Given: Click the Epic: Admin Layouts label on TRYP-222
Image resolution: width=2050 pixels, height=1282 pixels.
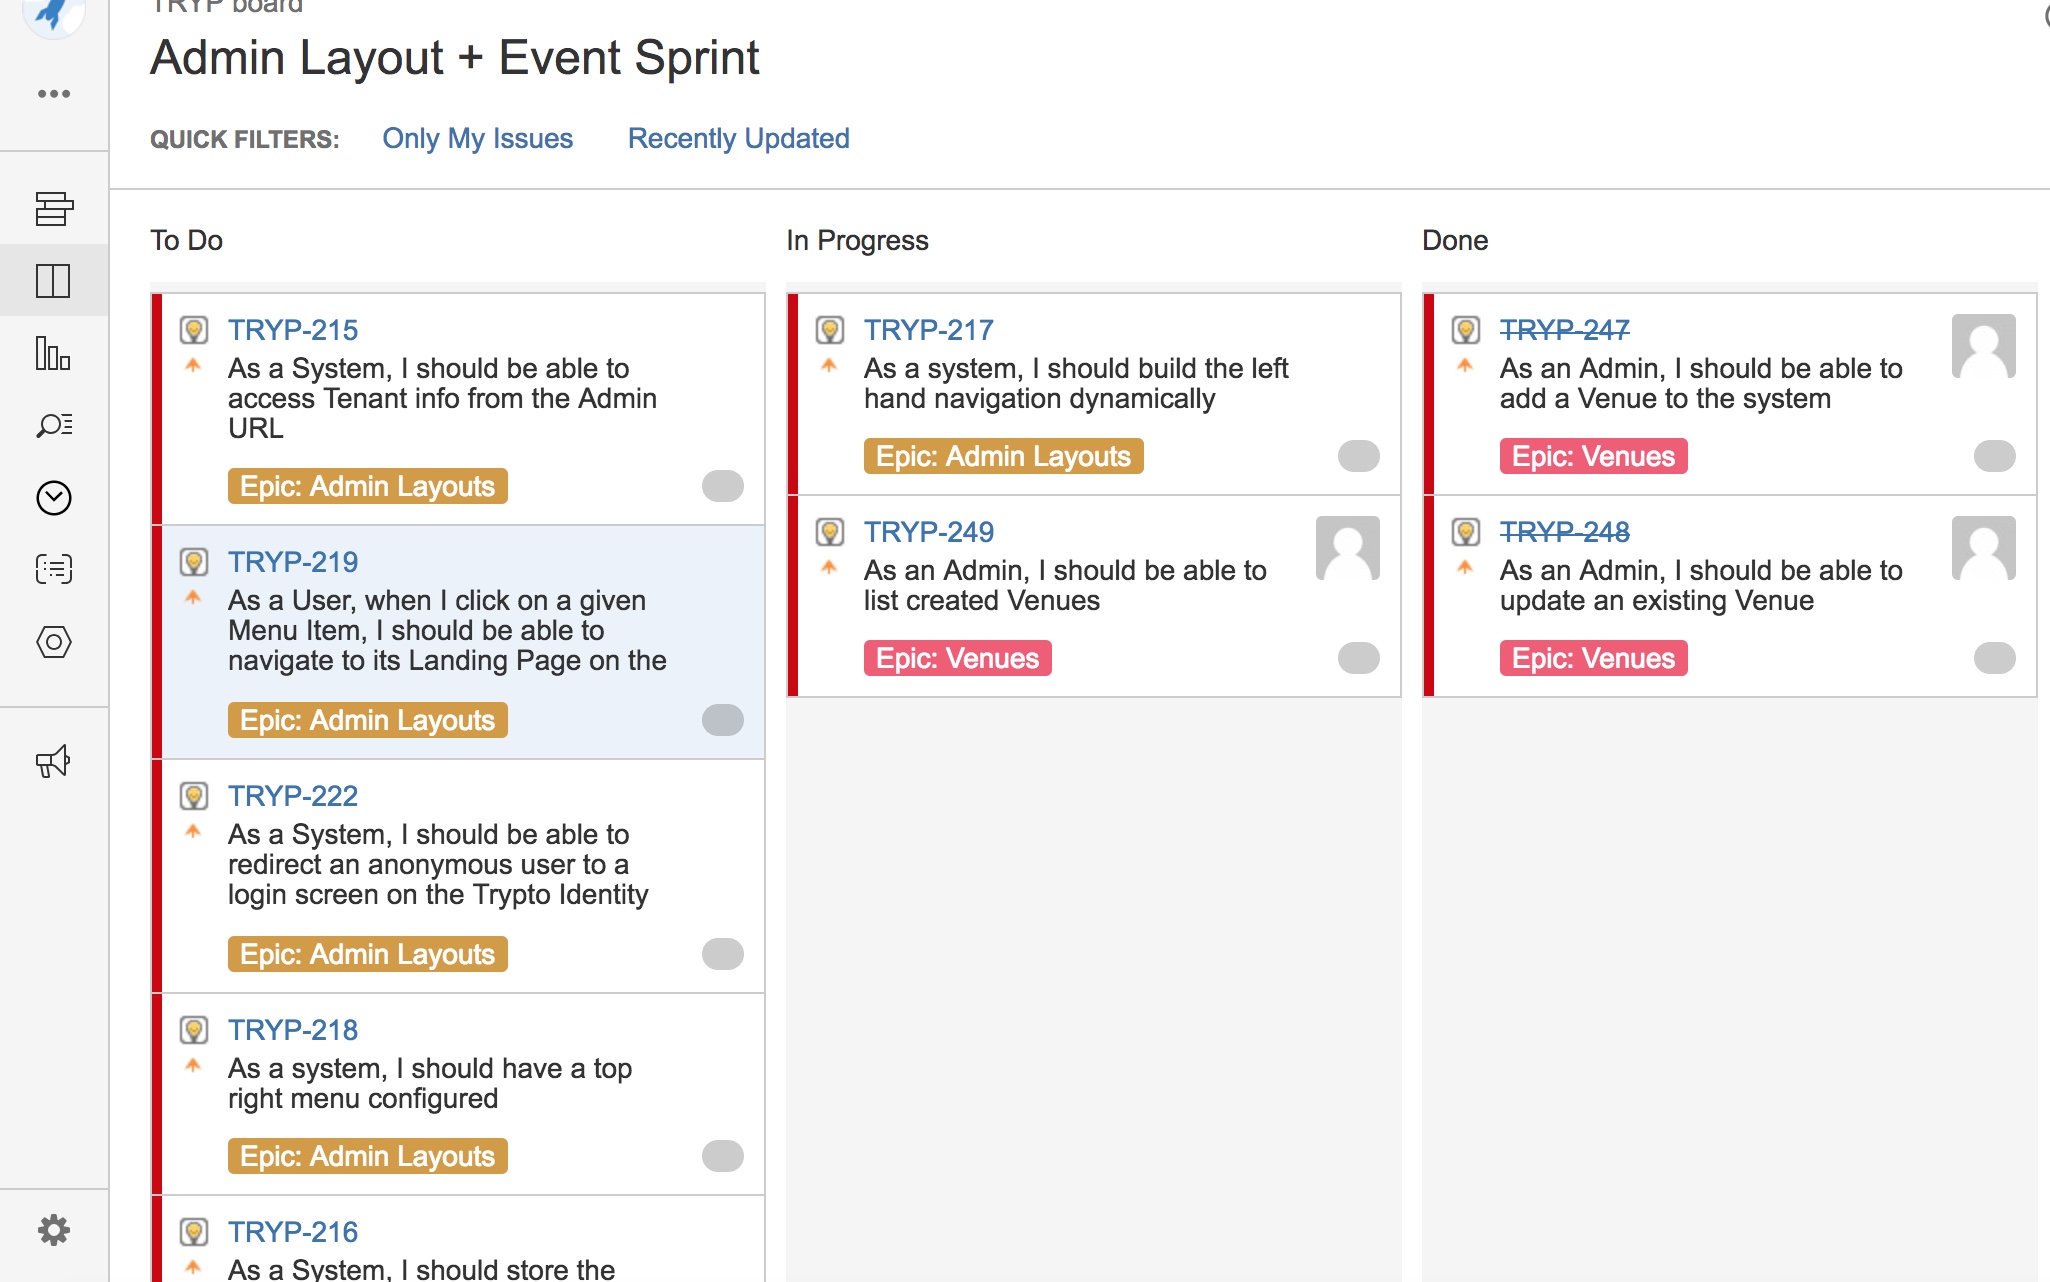Looking at the screenshot, I should [x=367, y=954].
